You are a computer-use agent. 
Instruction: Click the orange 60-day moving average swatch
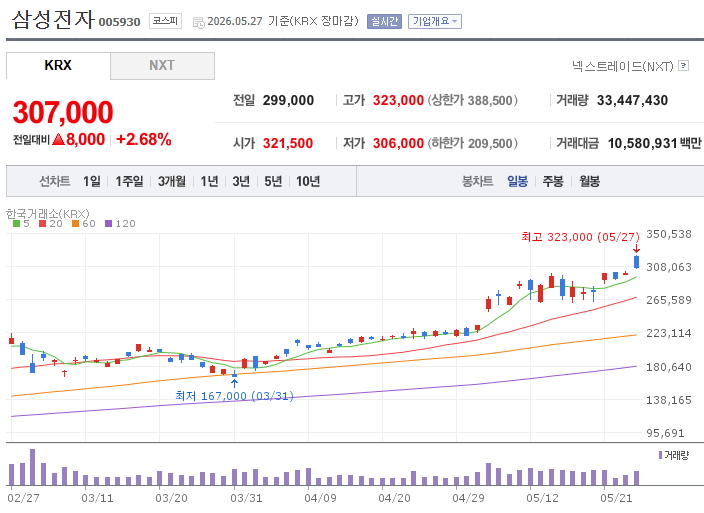click(x=75, y=224)
